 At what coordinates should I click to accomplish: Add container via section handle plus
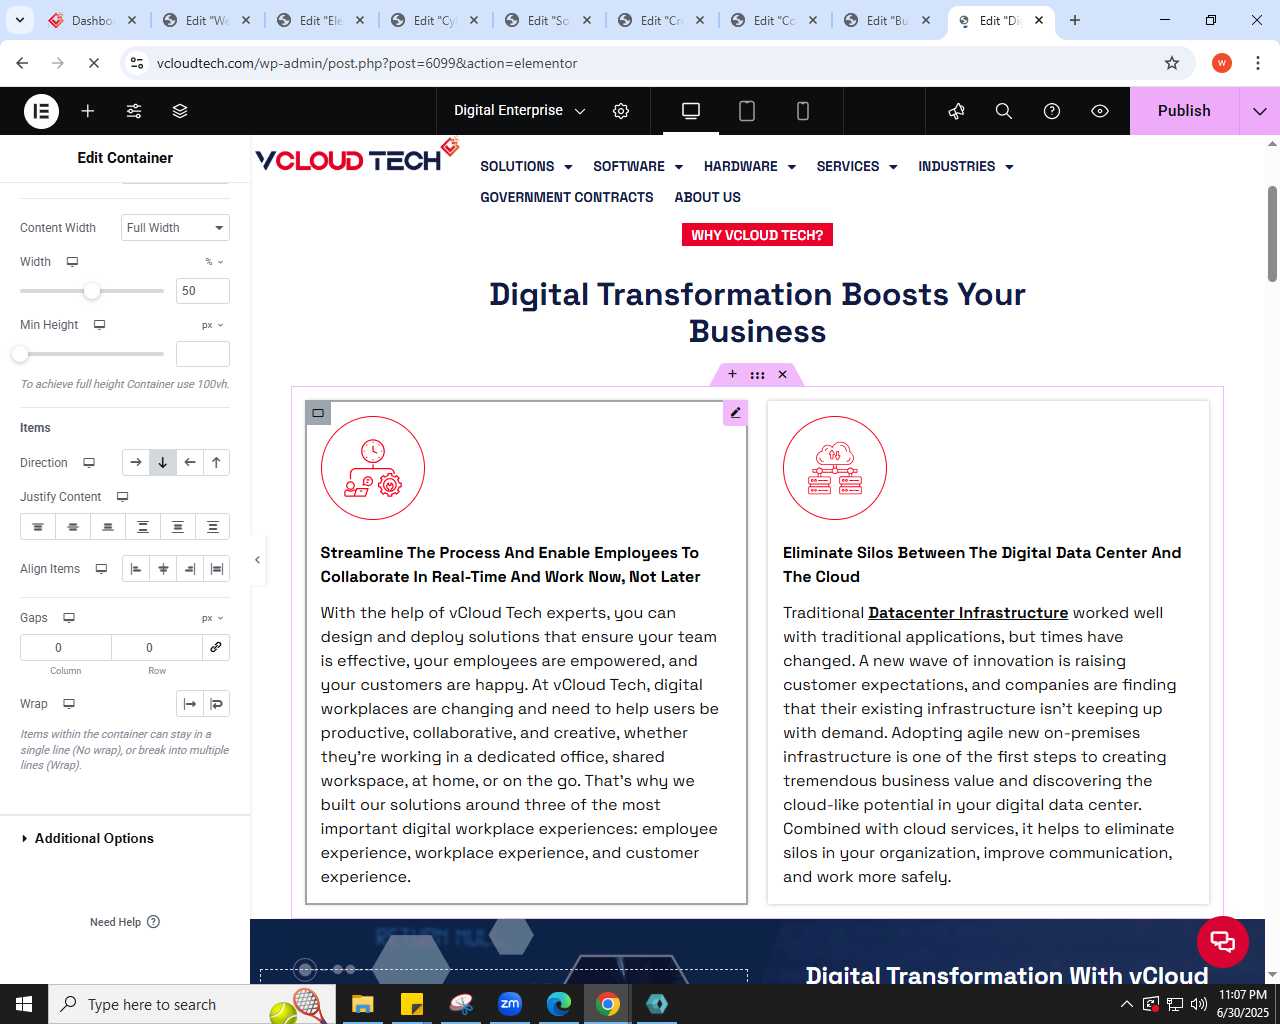732,374
